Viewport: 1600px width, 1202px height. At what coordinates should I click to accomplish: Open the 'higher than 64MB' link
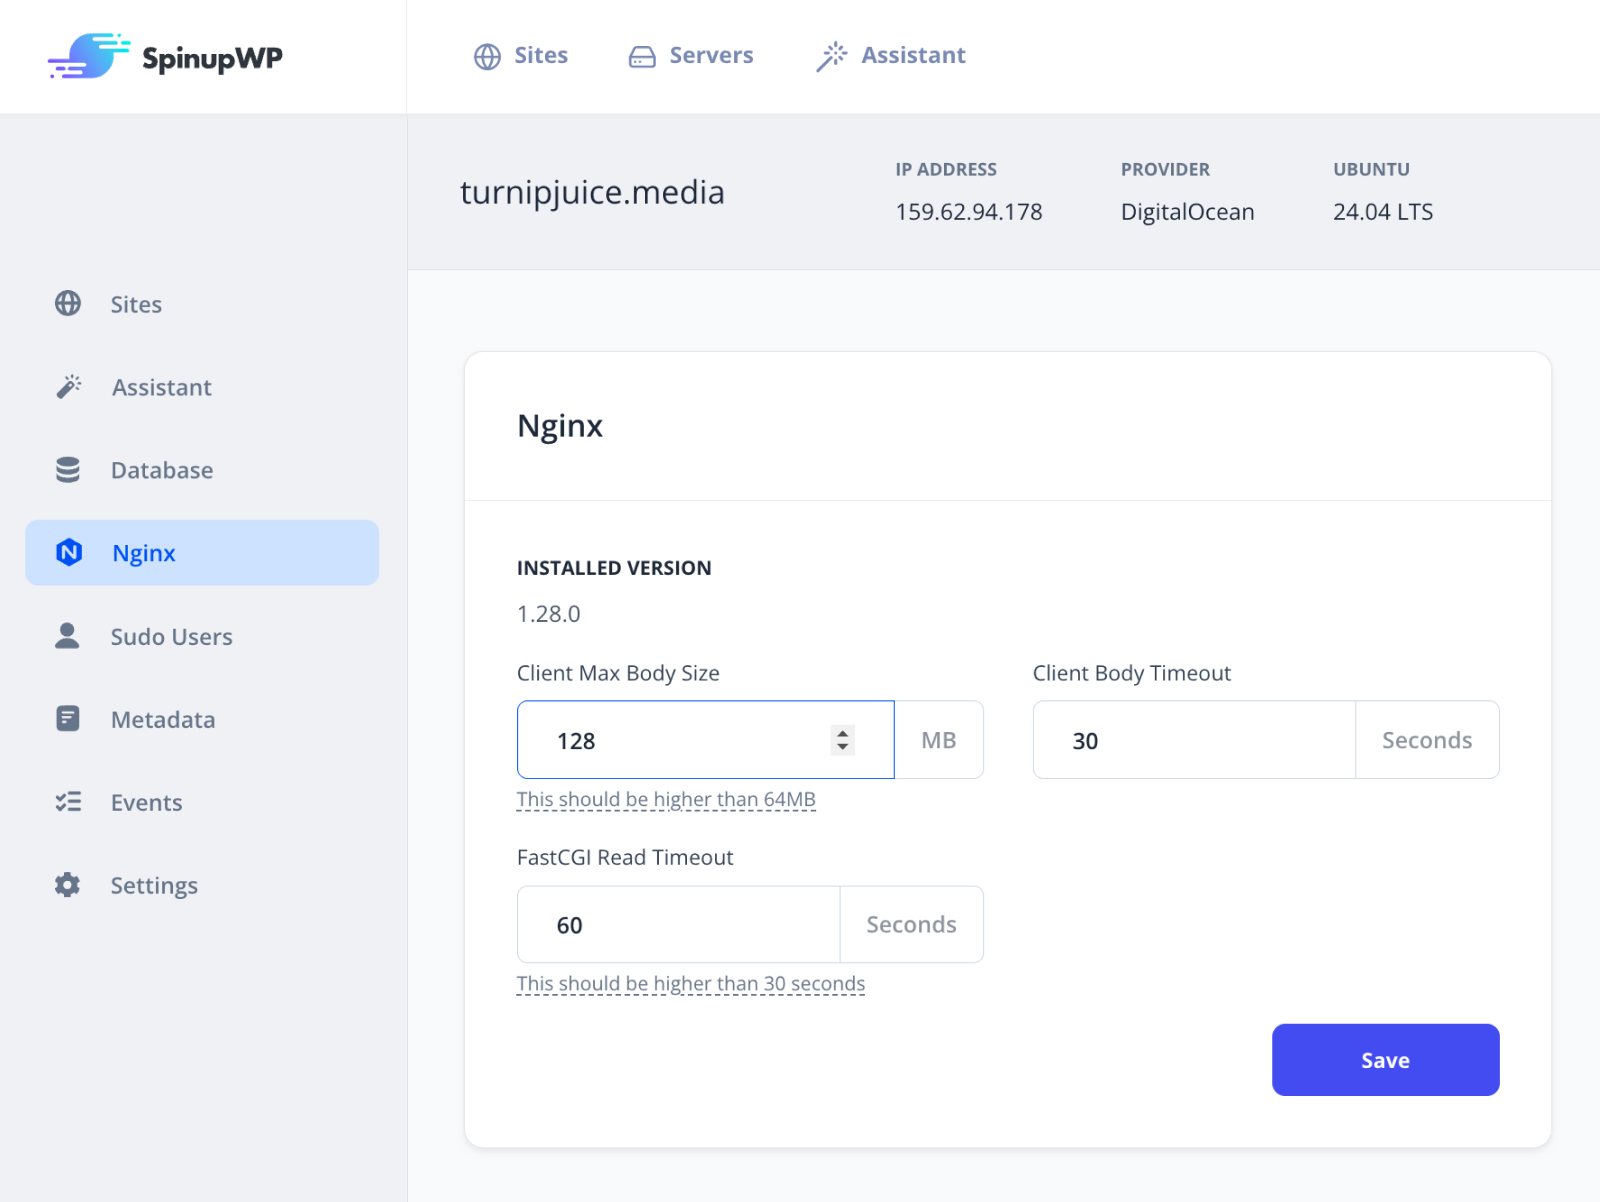665,799
